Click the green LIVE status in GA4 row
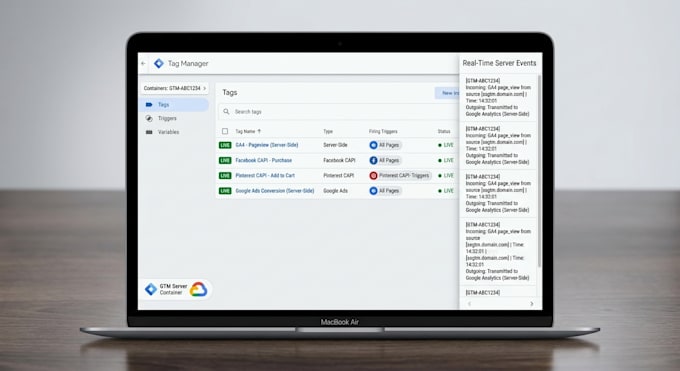Viewport: 680px width, 371px height. tap(446, 145)
